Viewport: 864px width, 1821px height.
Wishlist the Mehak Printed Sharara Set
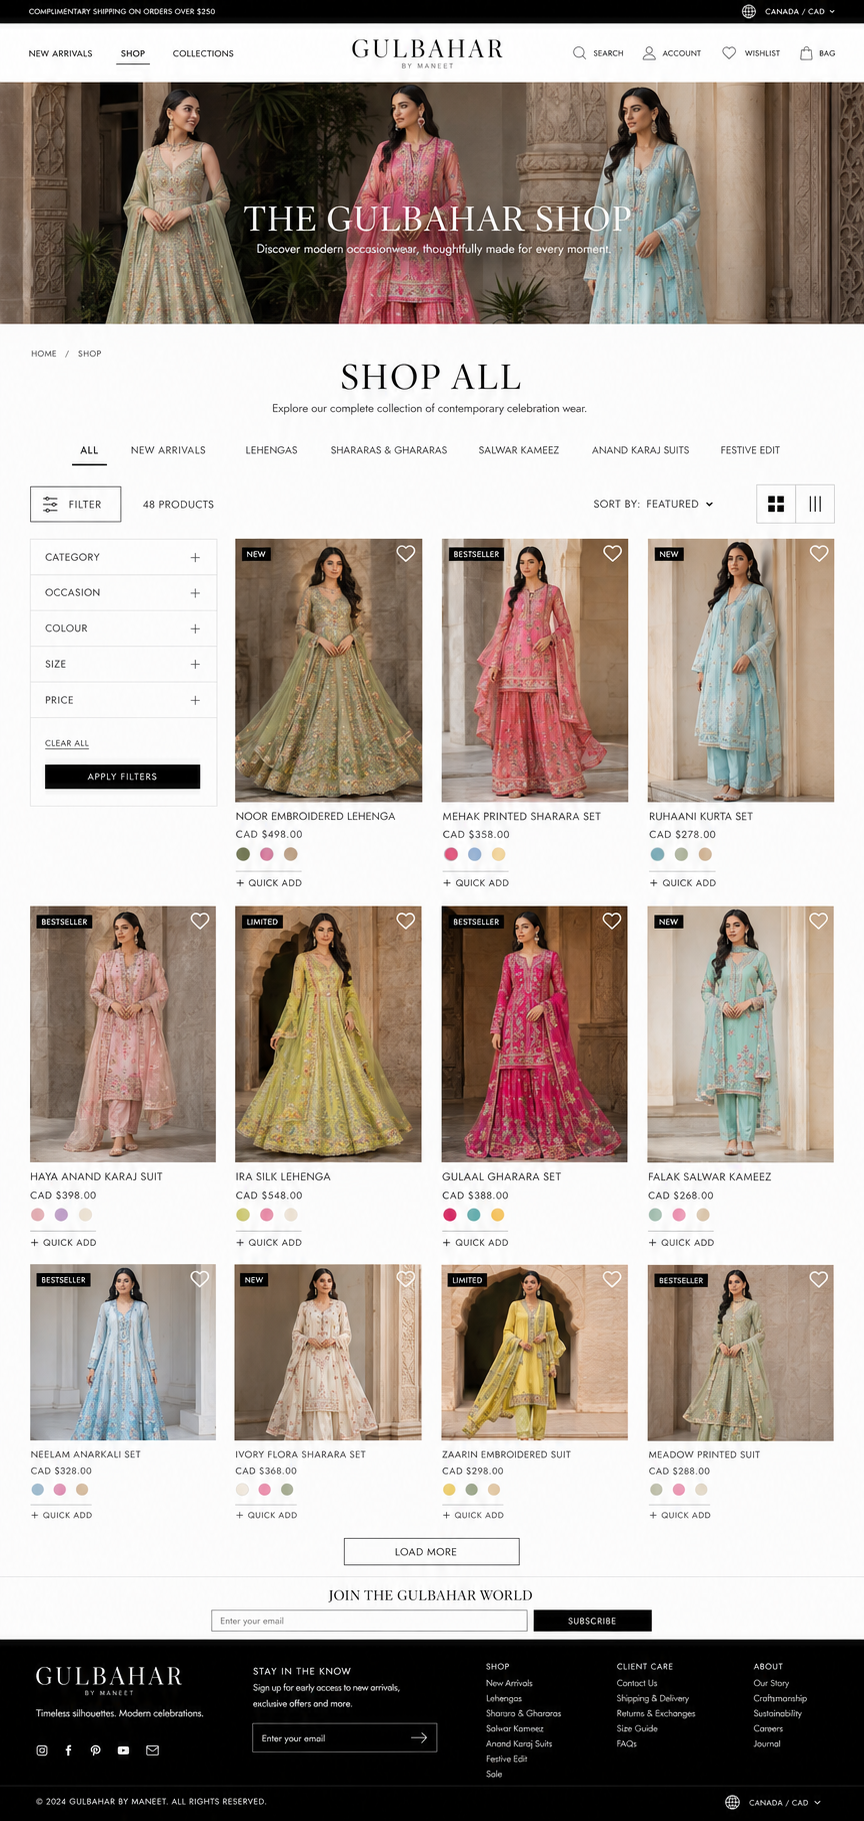click(x=612, y=553)
